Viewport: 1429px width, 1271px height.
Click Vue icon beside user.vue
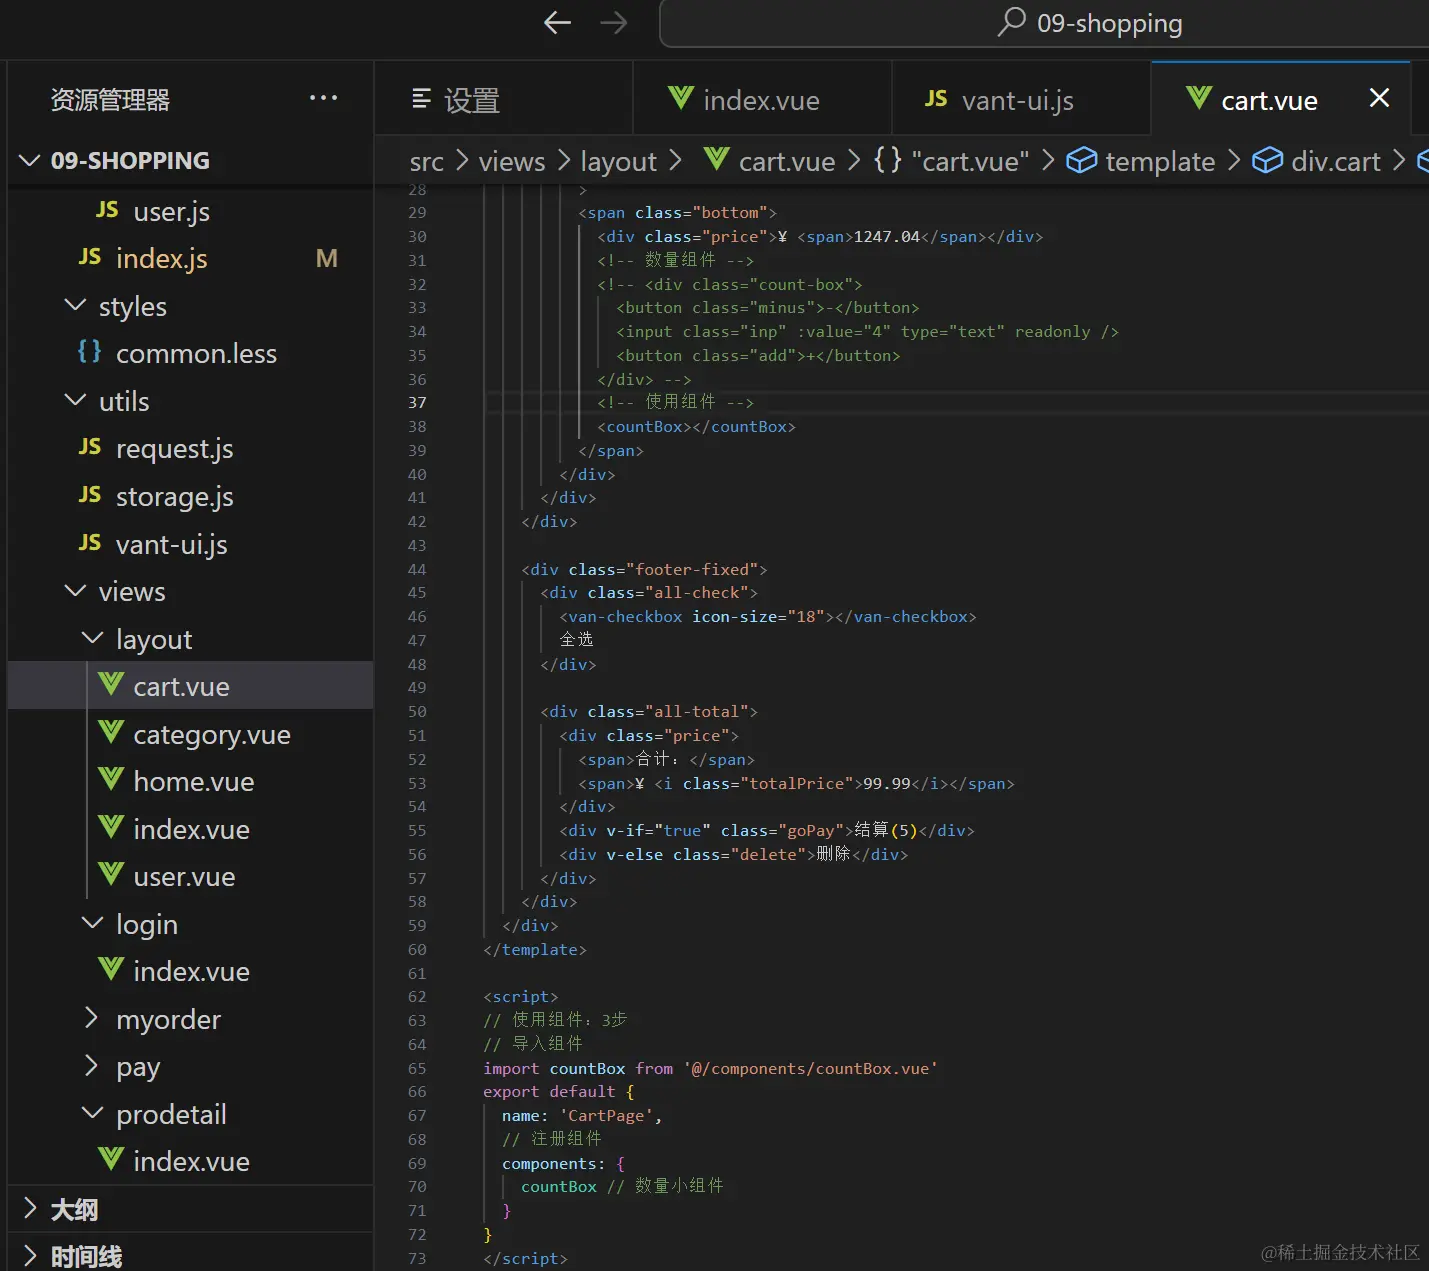111,875
